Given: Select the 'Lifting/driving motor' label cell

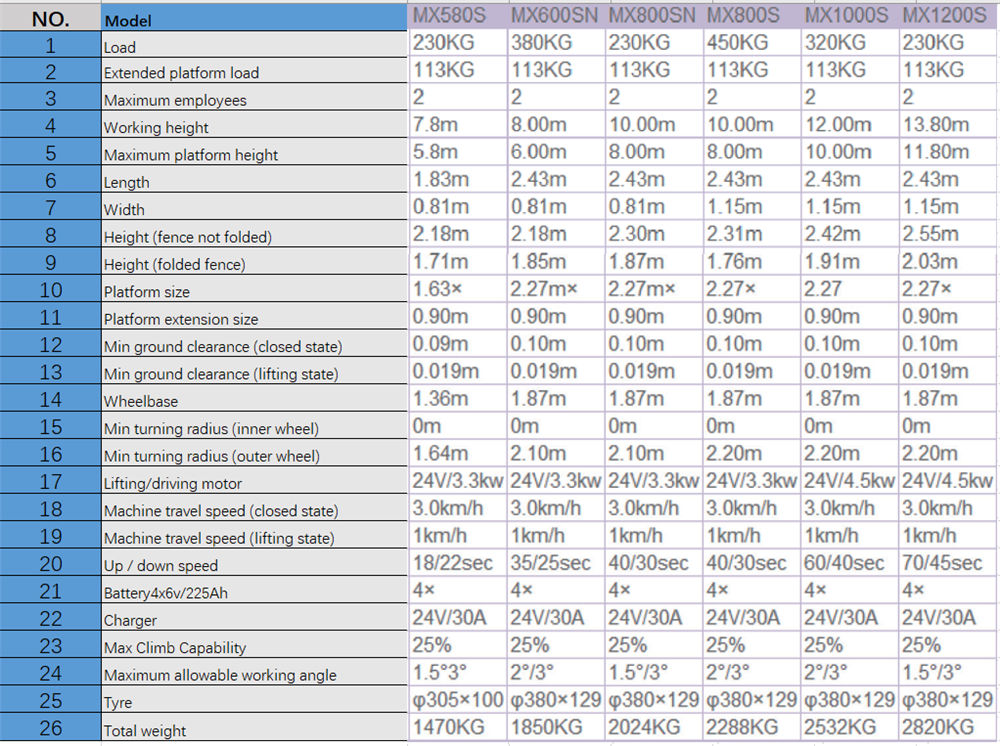Looking at the screenshot, I should click(x=254, y=483).
